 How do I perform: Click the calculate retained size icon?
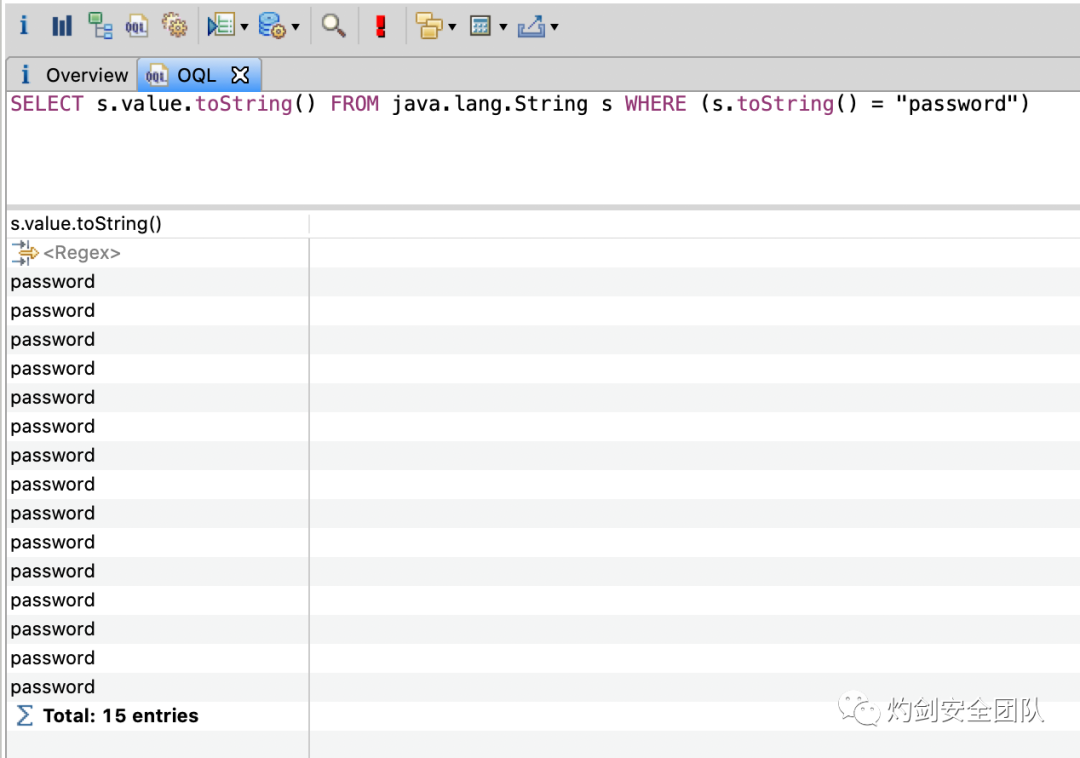click(x=480, y=26)
